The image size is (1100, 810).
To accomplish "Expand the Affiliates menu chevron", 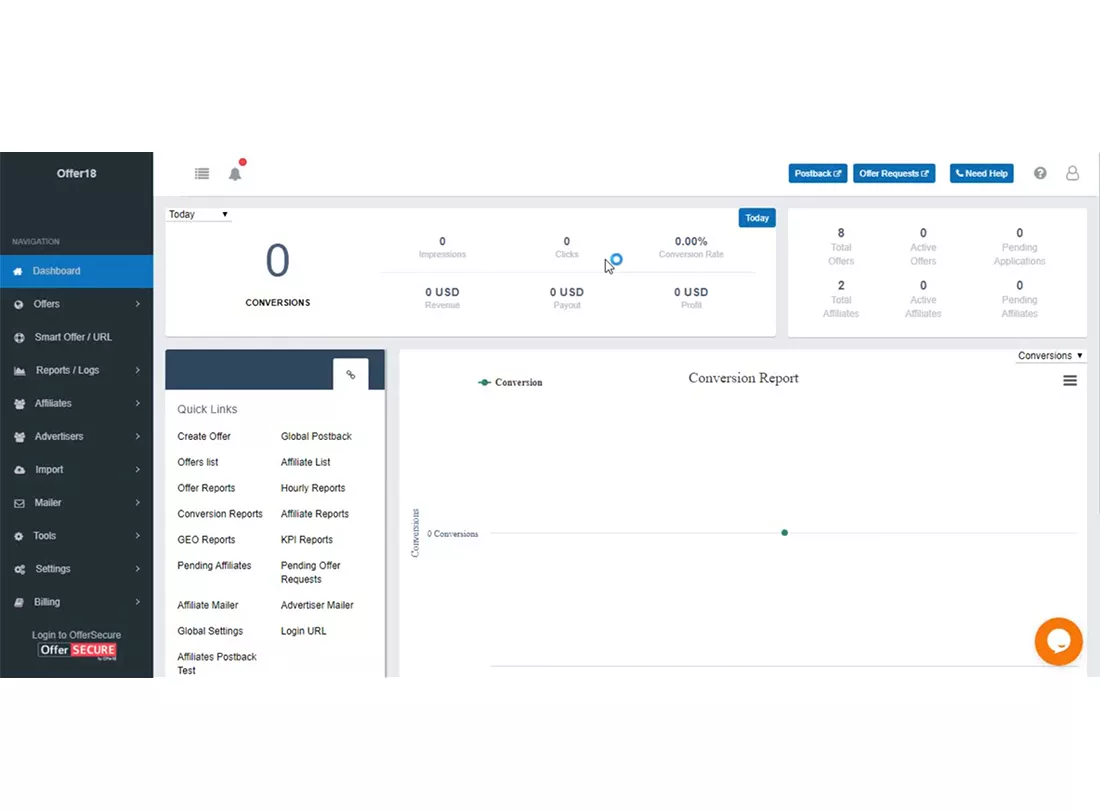I will pyautogui.click(x=138, y=403).
